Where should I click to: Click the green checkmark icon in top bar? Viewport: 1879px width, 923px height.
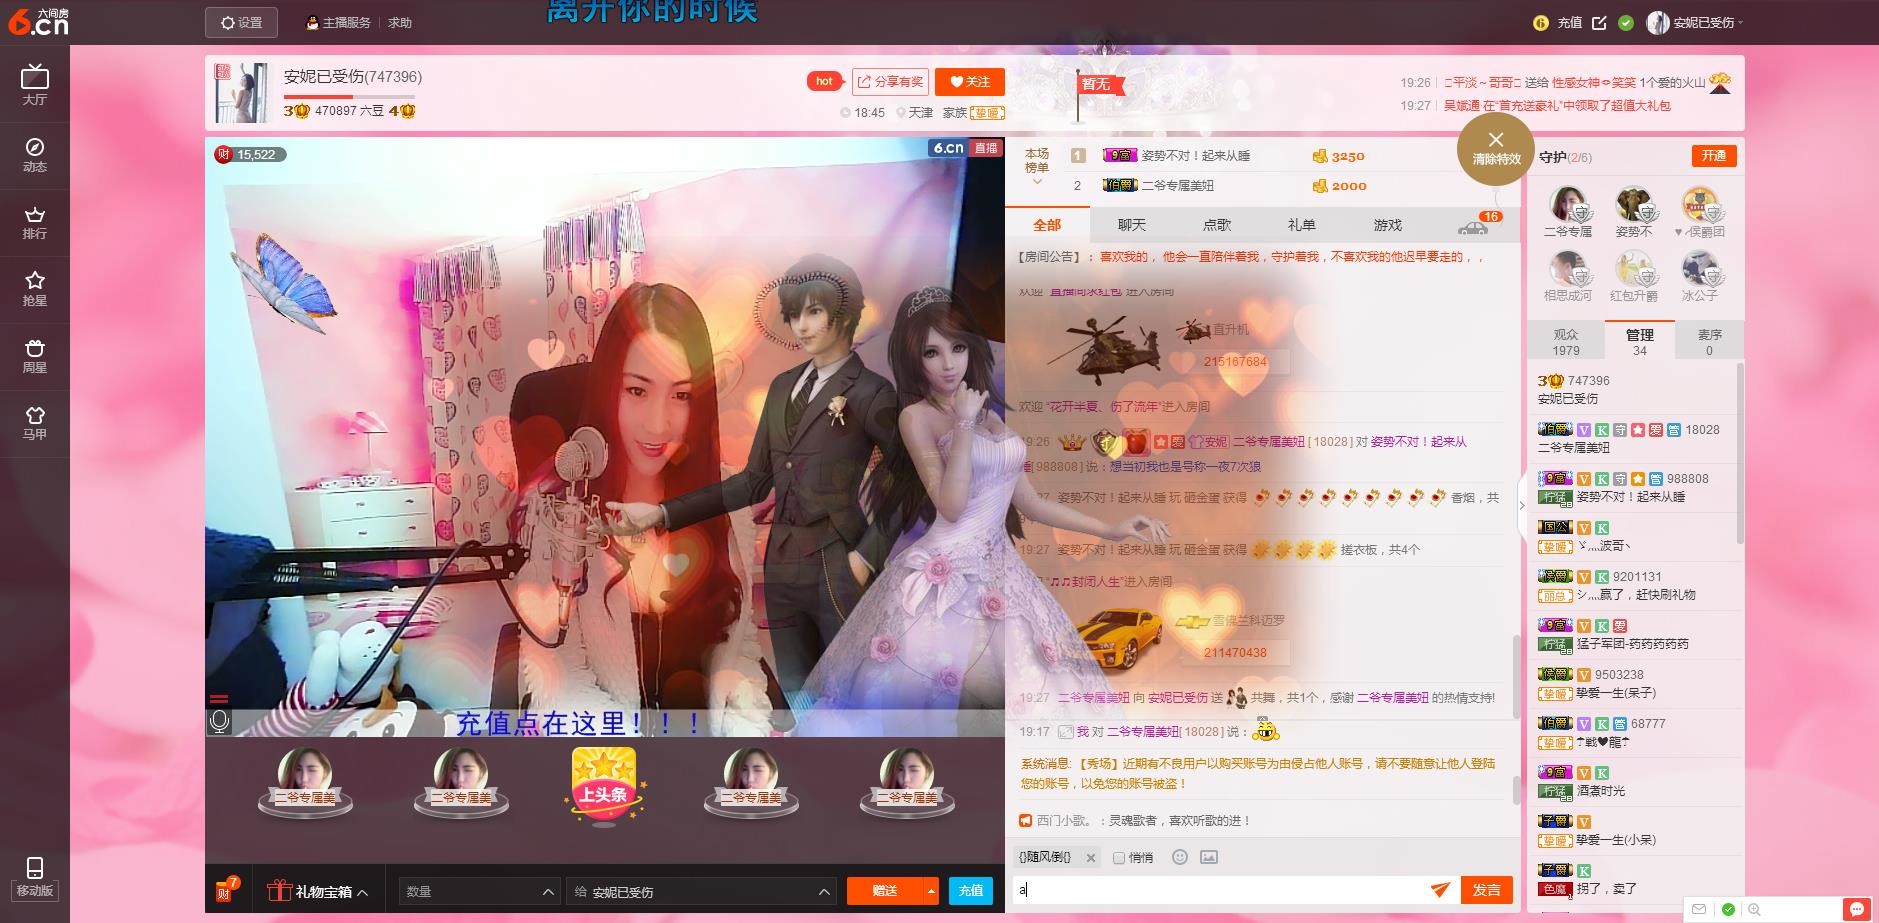[1626, 22]
